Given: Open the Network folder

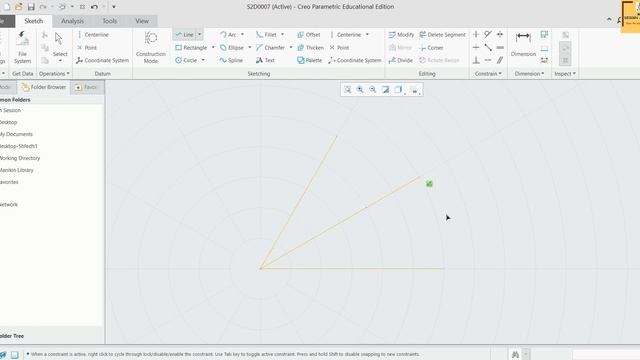Looking at the screenshot, I should coord(9,204).
